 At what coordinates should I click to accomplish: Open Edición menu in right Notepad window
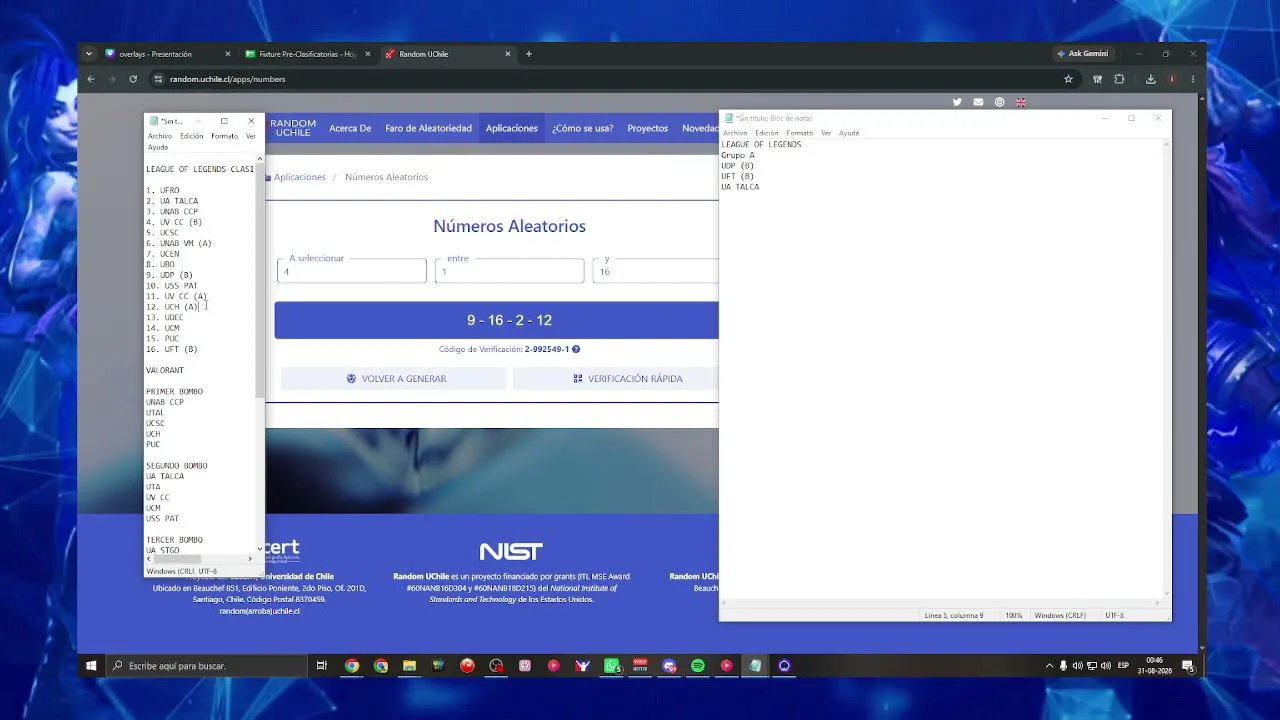767,133
